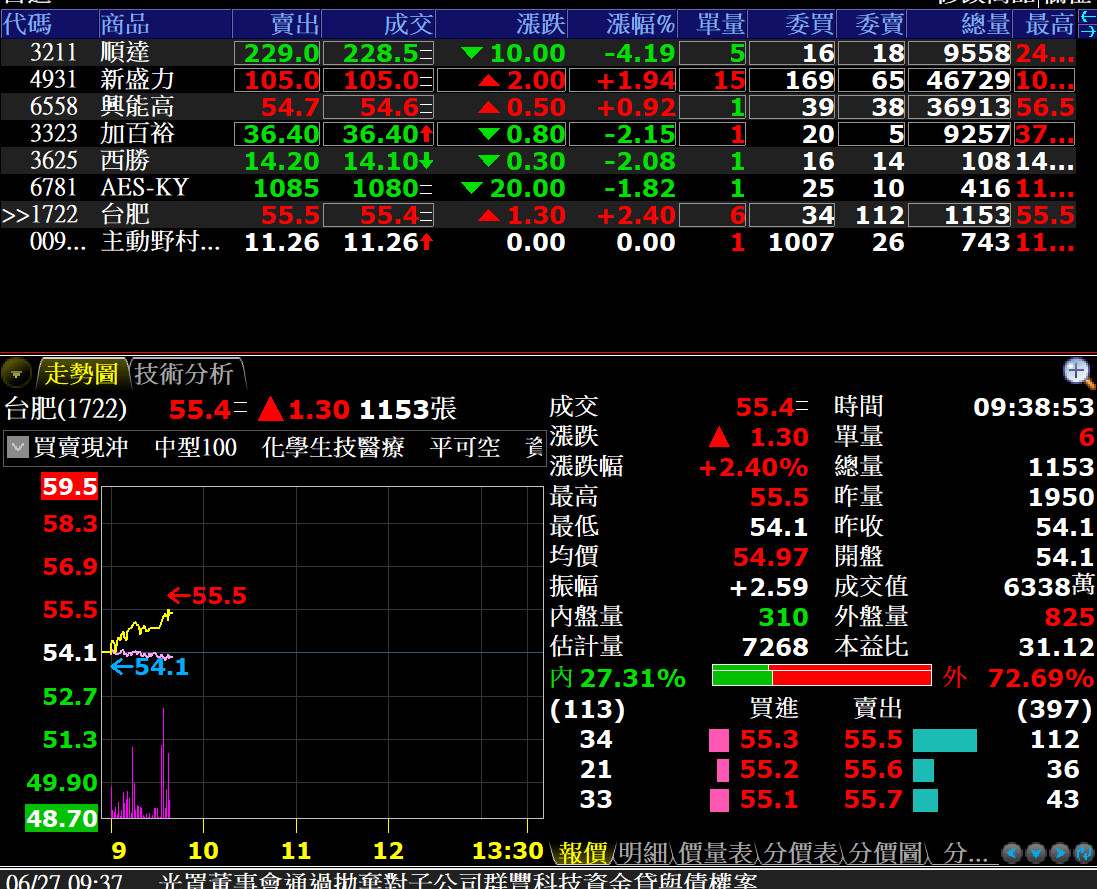This screenshot has height=889, width=1097.
Task: Click the 55.5 best ask price
Action: tap(873, 740)
